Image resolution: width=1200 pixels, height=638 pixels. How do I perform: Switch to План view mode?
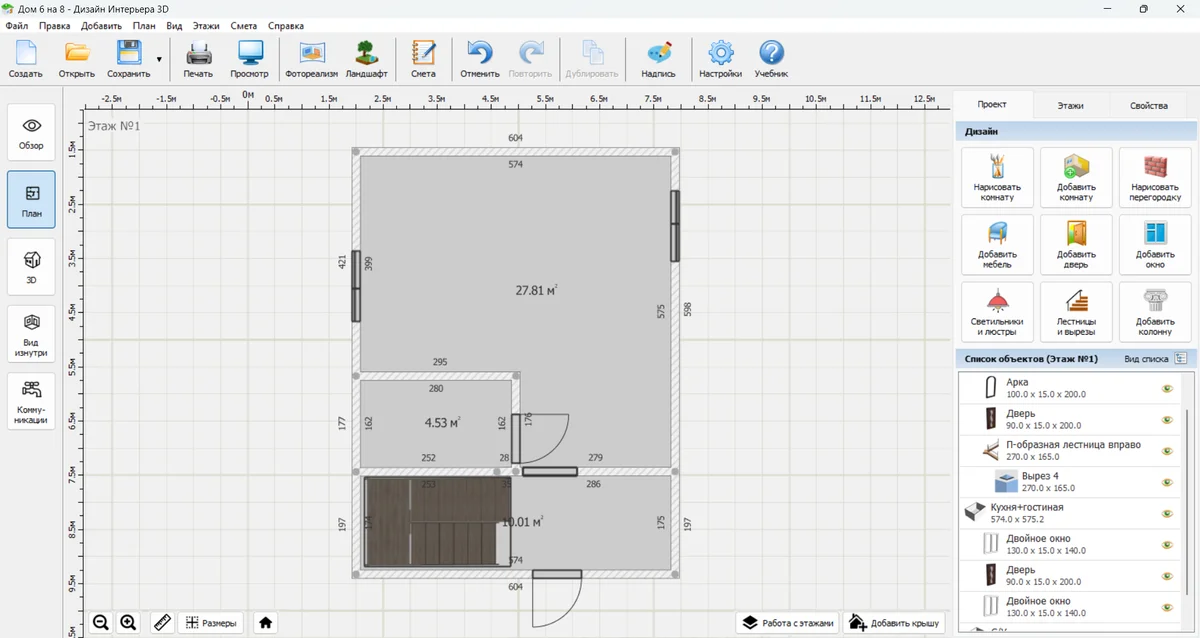coord(32,200)
